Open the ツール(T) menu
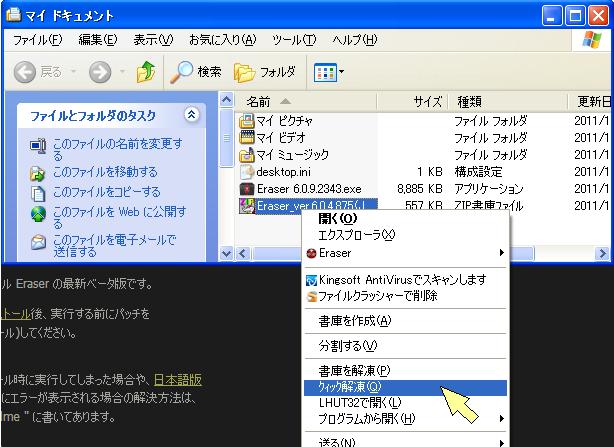 coord(294,40)
